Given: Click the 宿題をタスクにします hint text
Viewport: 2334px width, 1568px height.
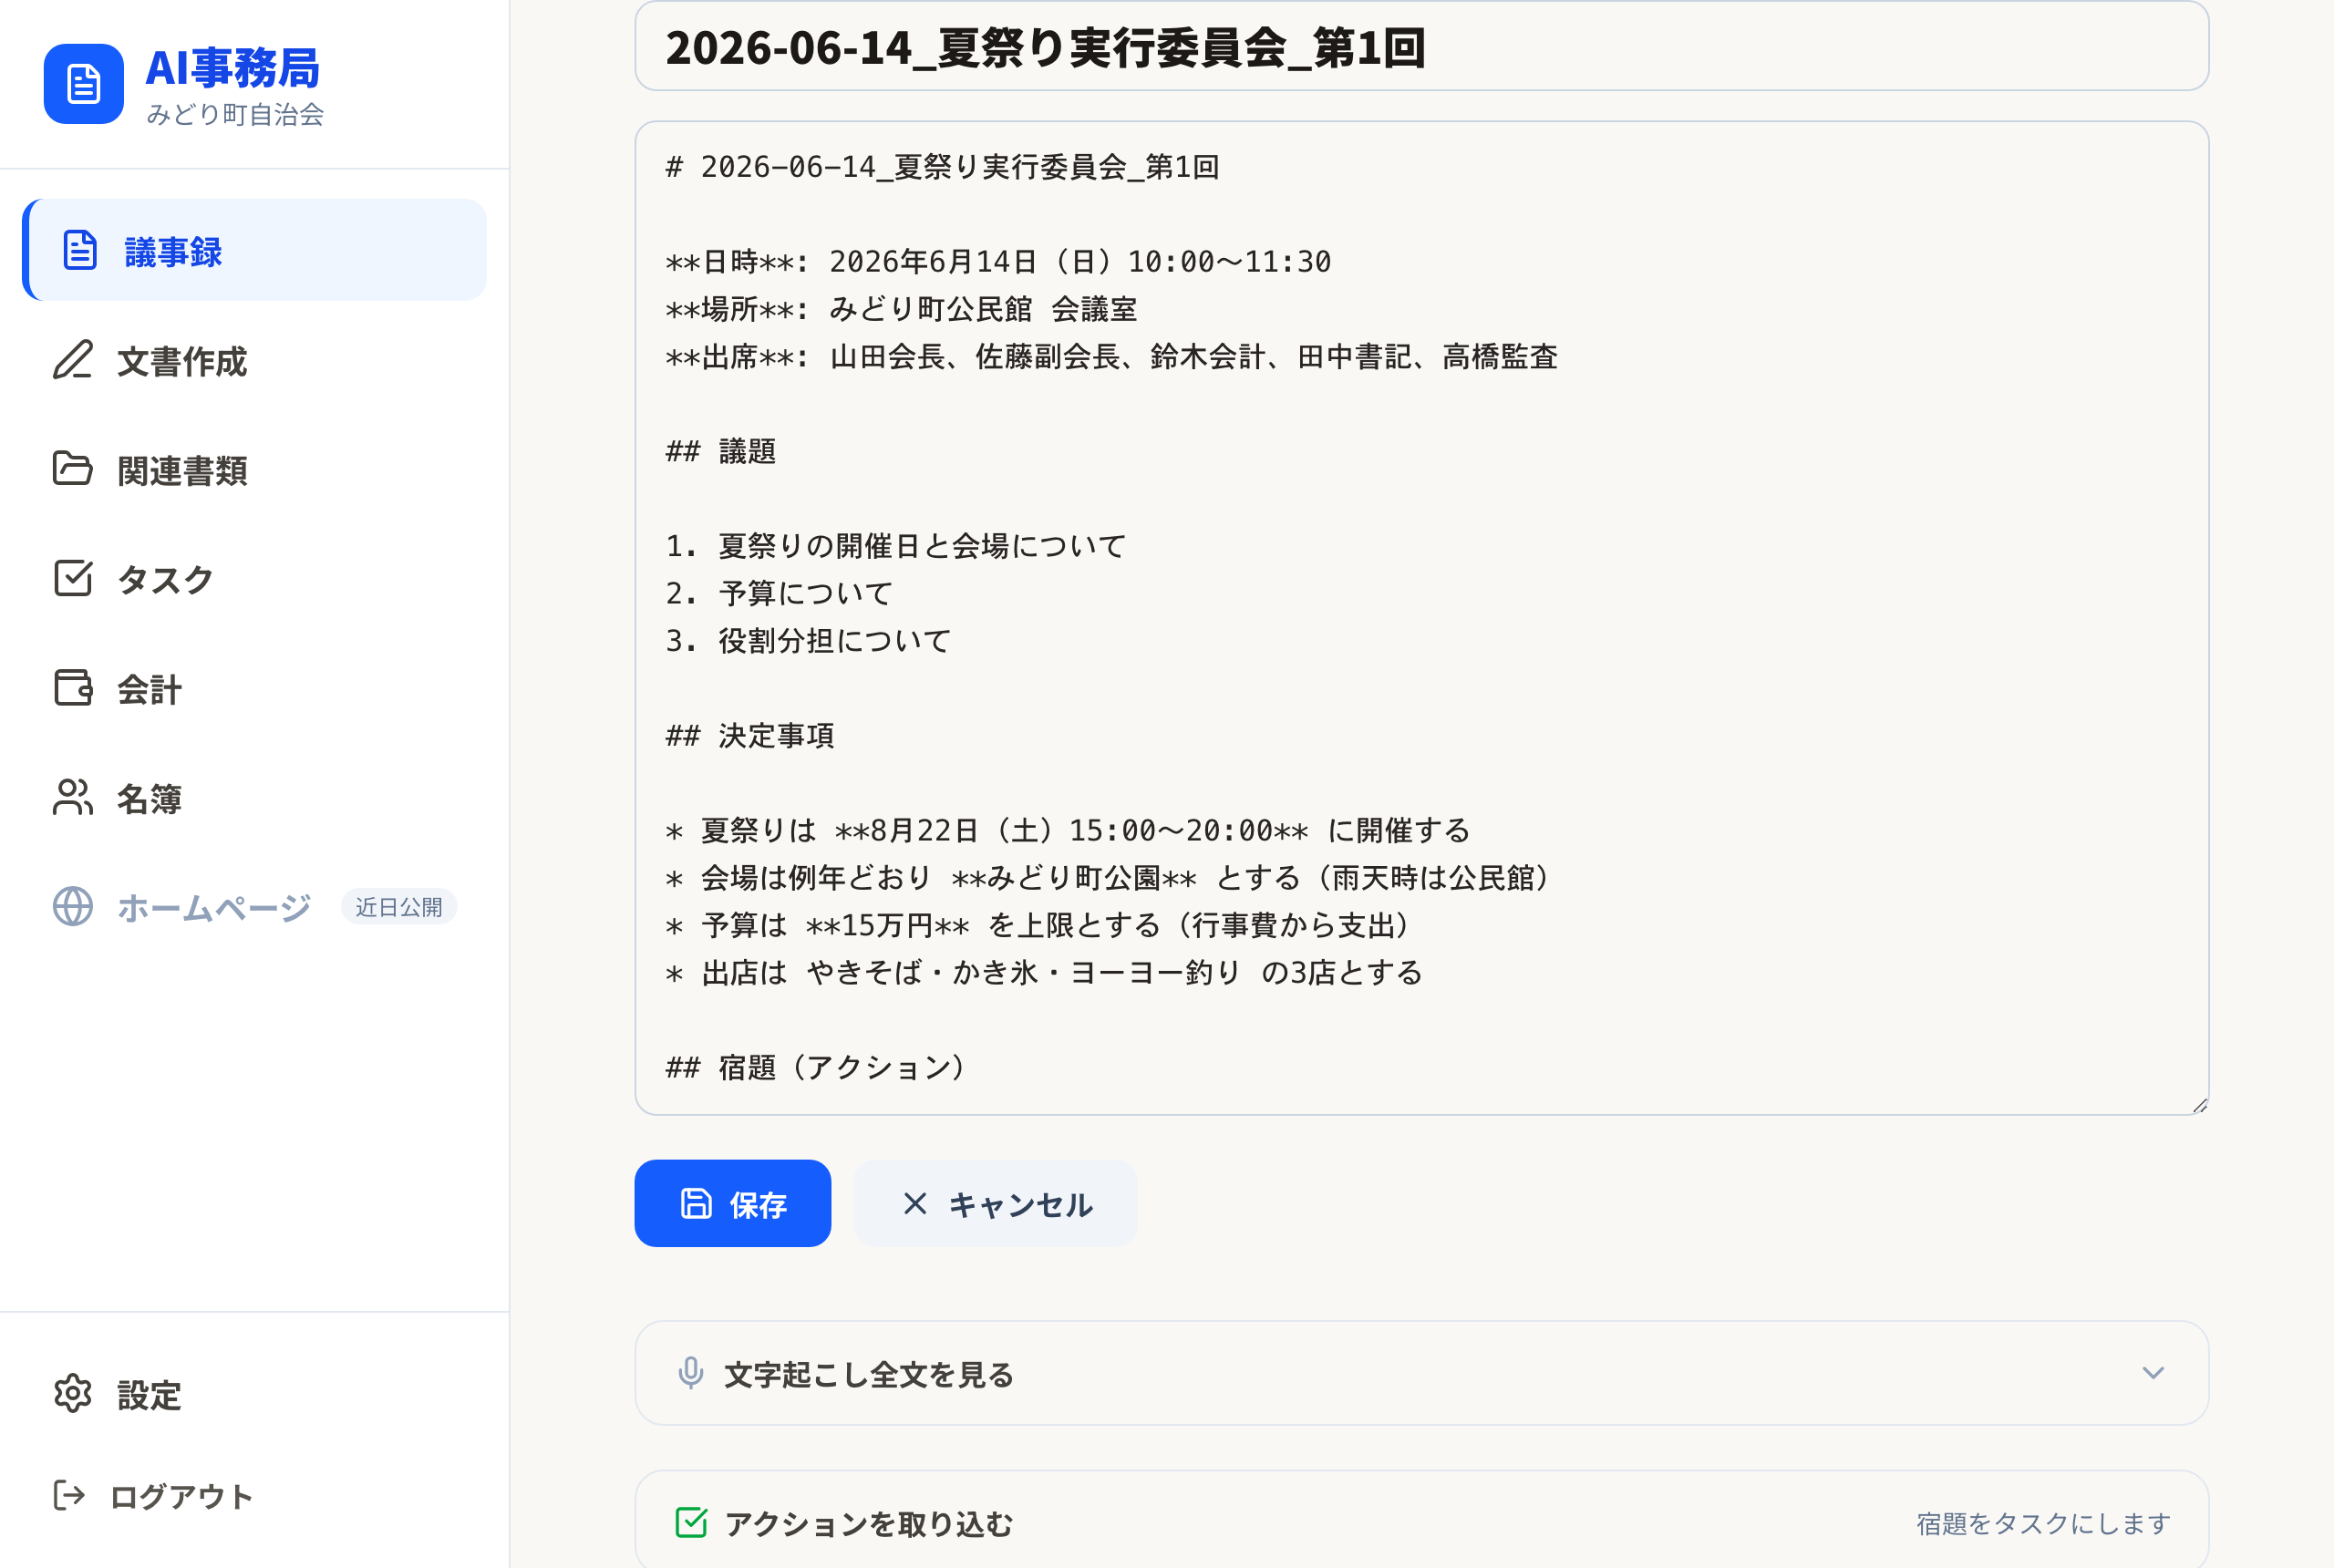Looking at the screenshot, I should [x=2043, y=1523].
